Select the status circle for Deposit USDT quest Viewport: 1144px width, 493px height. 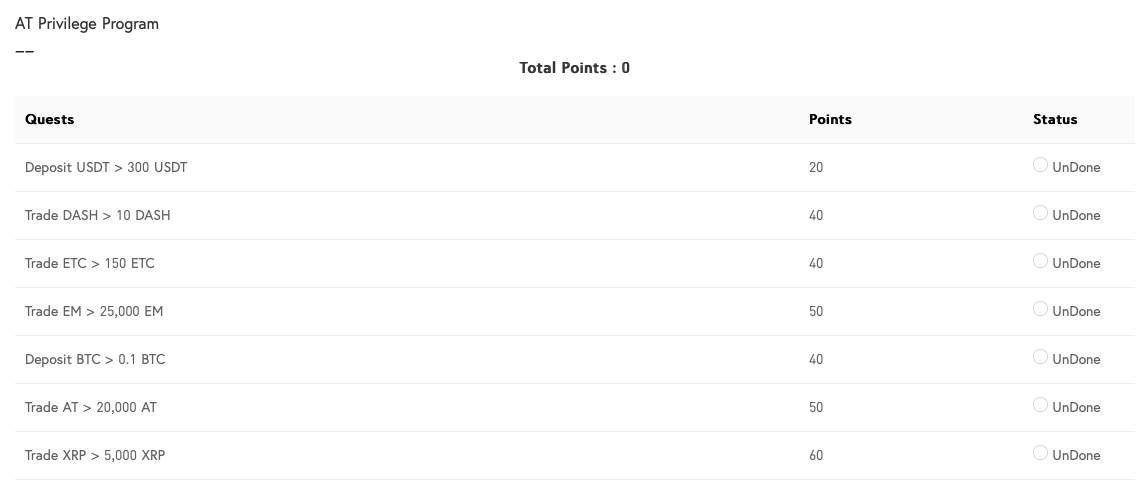[1040, 165]
